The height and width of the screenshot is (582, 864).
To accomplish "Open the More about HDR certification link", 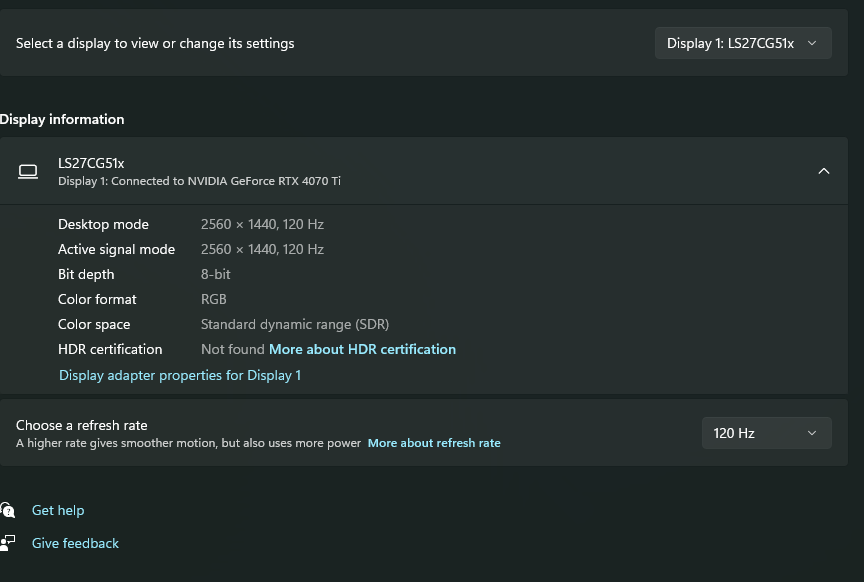I will click(362, 349).
